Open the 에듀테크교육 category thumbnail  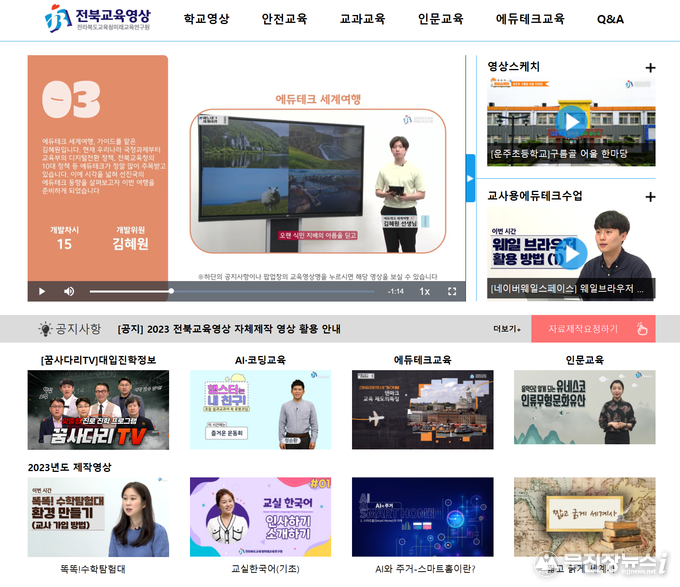[x=422, y=410]
